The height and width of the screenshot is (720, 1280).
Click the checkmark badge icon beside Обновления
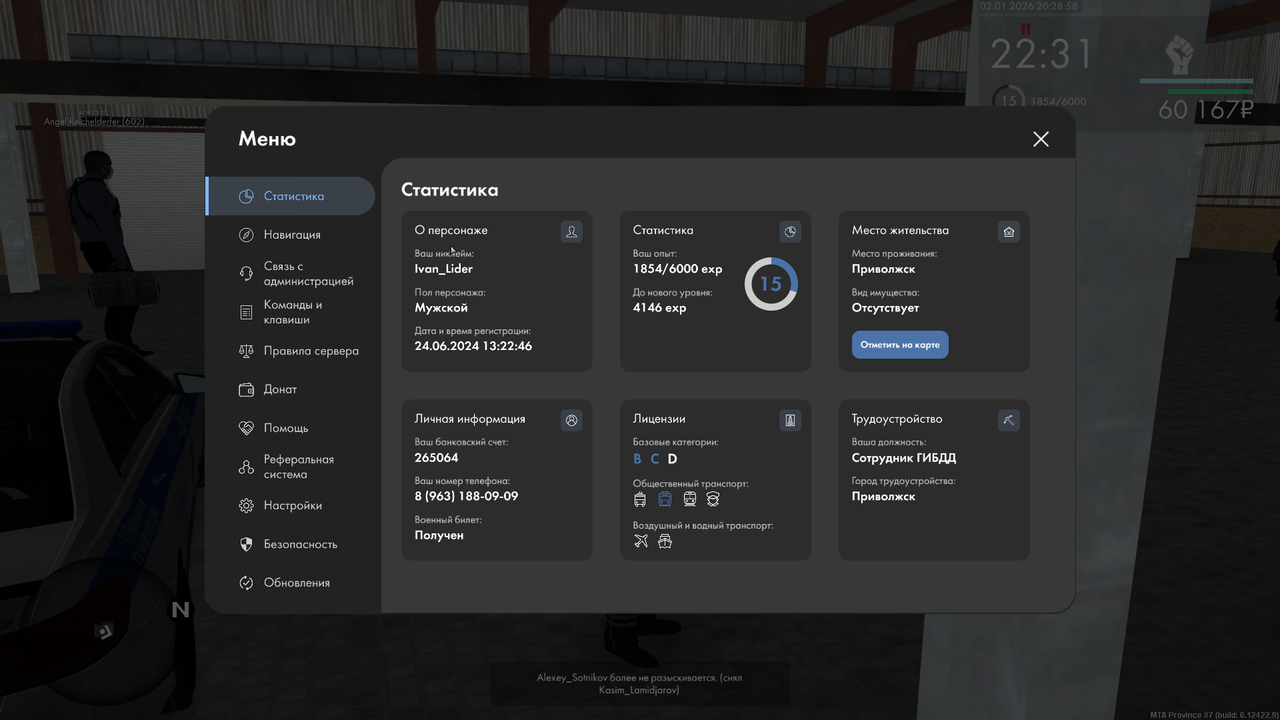246,583
